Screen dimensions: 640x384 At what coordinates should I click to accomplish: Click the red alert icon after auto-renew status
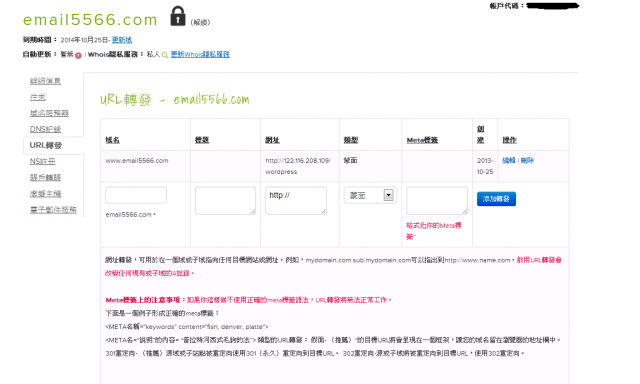[x=78, y=55]
